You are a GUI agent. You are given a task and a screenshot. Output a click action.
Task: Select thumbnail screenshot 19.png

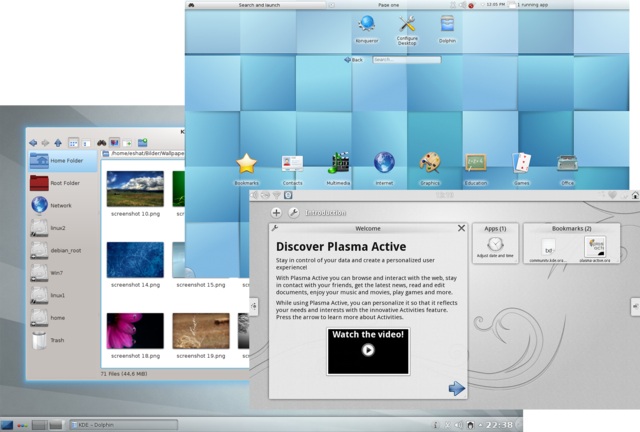pyautogui.click(x=201, y=331)
